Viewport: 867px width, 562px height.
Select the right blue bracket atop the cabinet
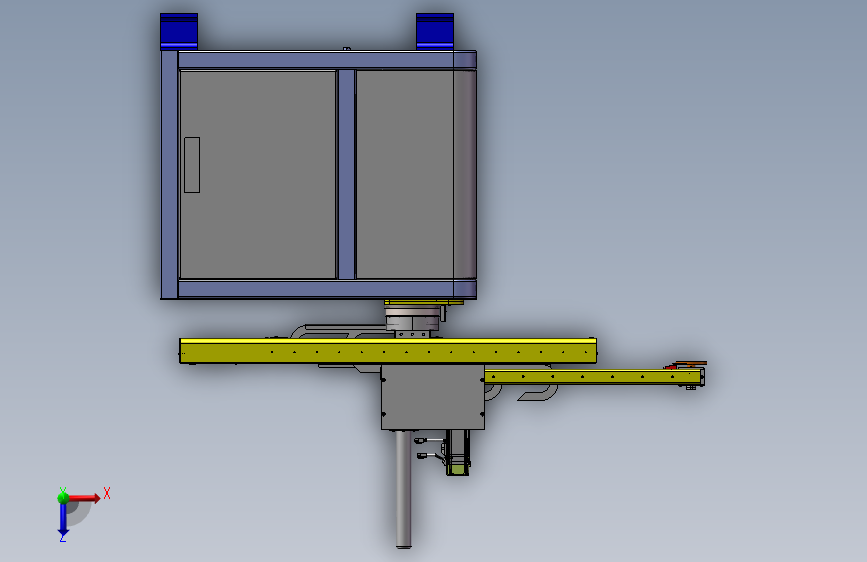pyautogui.click(x=435, y=32)
